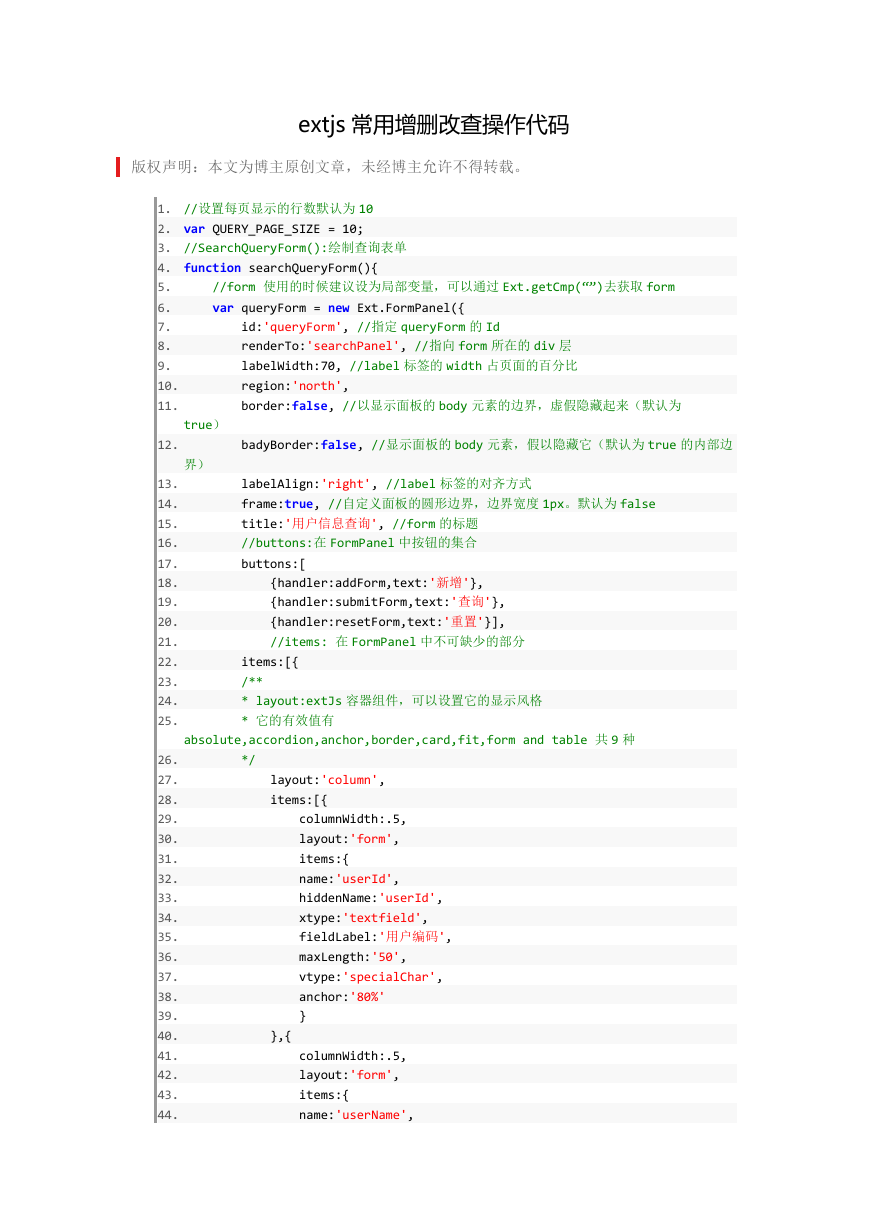Click the line vtype:'specialChar'
This screenshot has height=1228, width=869.
tap(371, 976)
